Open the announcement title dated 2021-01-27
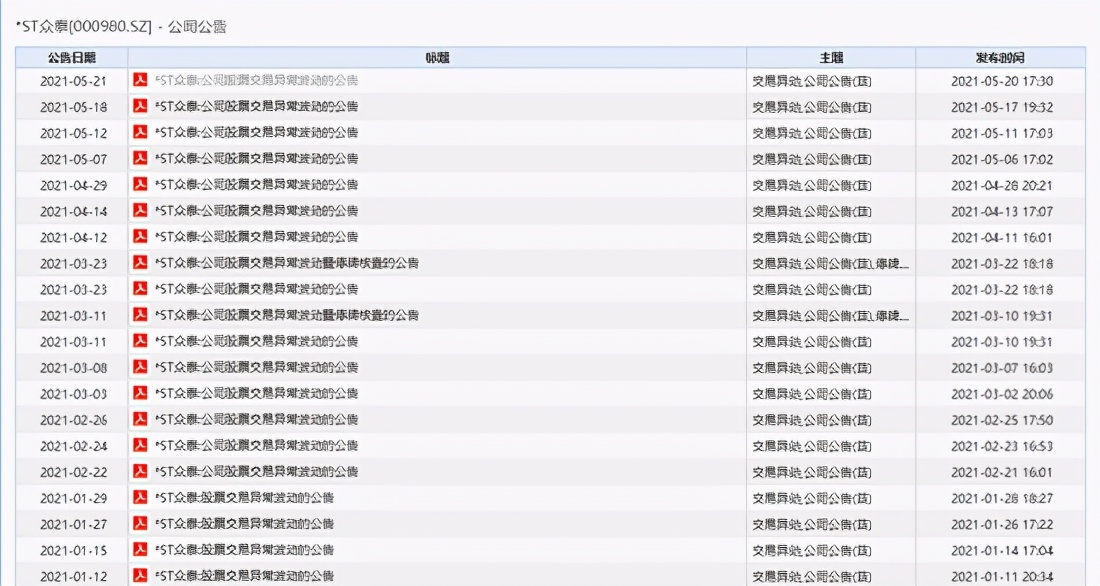This screenshot has width=1100, height=586. [x=245, y=523]
